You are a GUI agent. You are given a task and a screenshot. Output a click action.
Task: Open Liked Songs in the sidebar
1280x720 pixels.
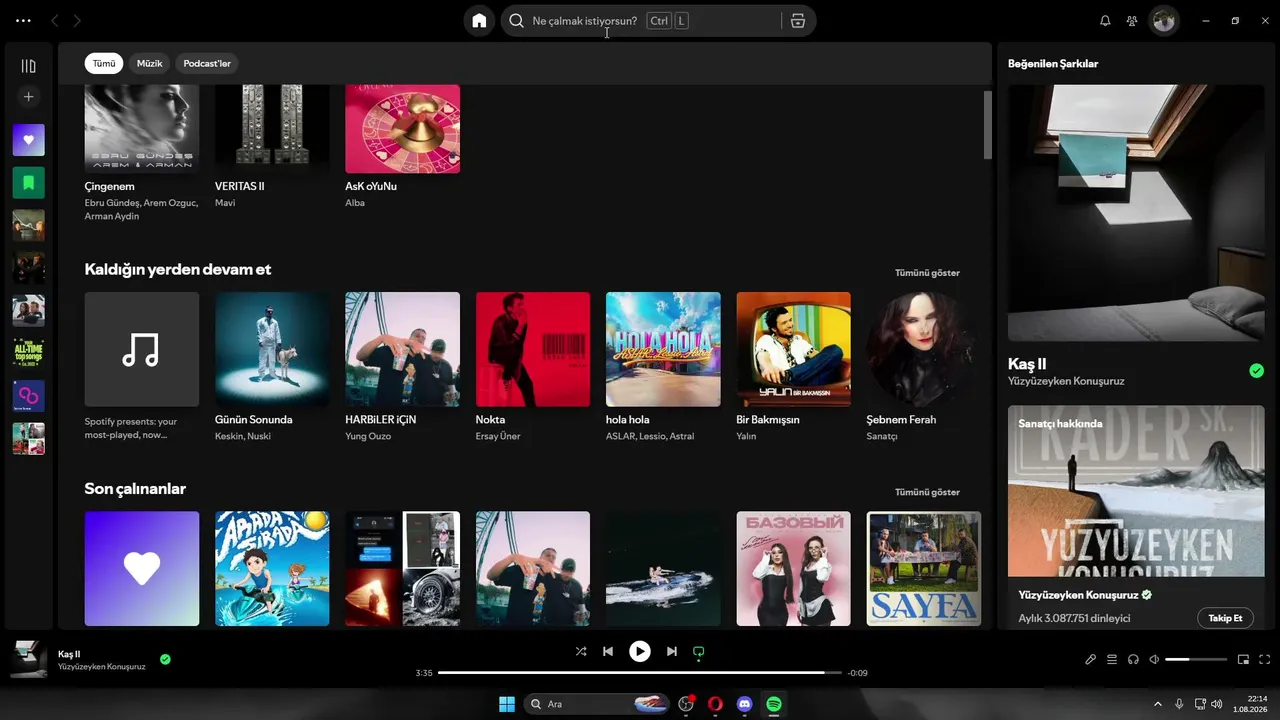point(28,140)
